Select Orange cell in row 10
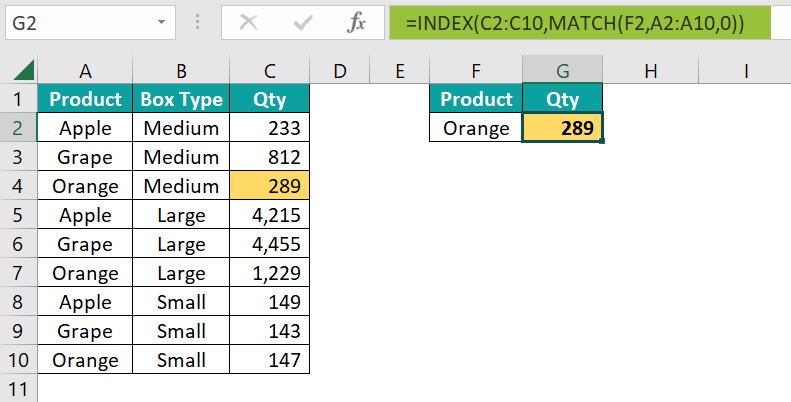791x402 pixels. pyautogui.click(x=85, y=360)
